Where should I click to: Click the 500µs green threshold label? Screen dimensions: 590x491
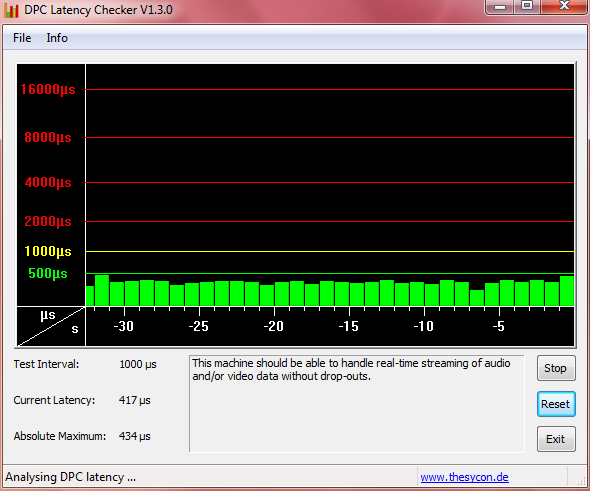(48, 274)
